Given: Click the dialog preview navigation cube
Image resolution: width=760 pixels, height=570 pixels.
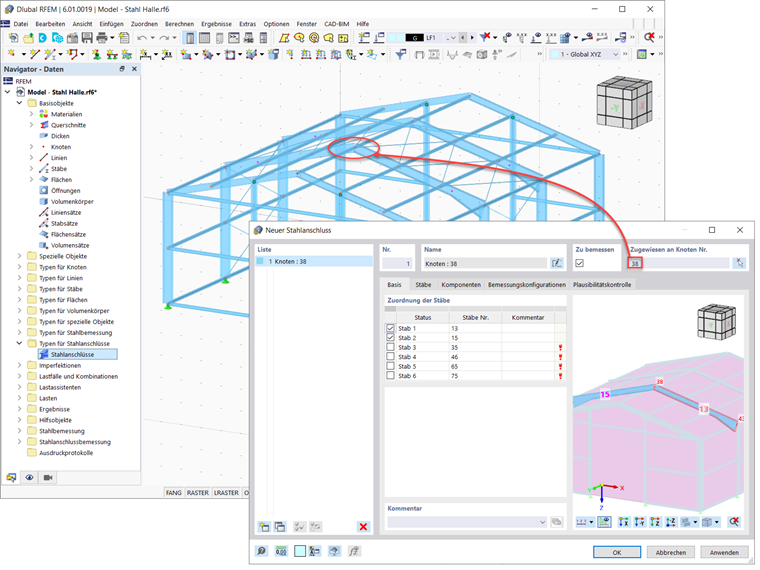Looking at the screenshot, I should click(x=716, y=321).
